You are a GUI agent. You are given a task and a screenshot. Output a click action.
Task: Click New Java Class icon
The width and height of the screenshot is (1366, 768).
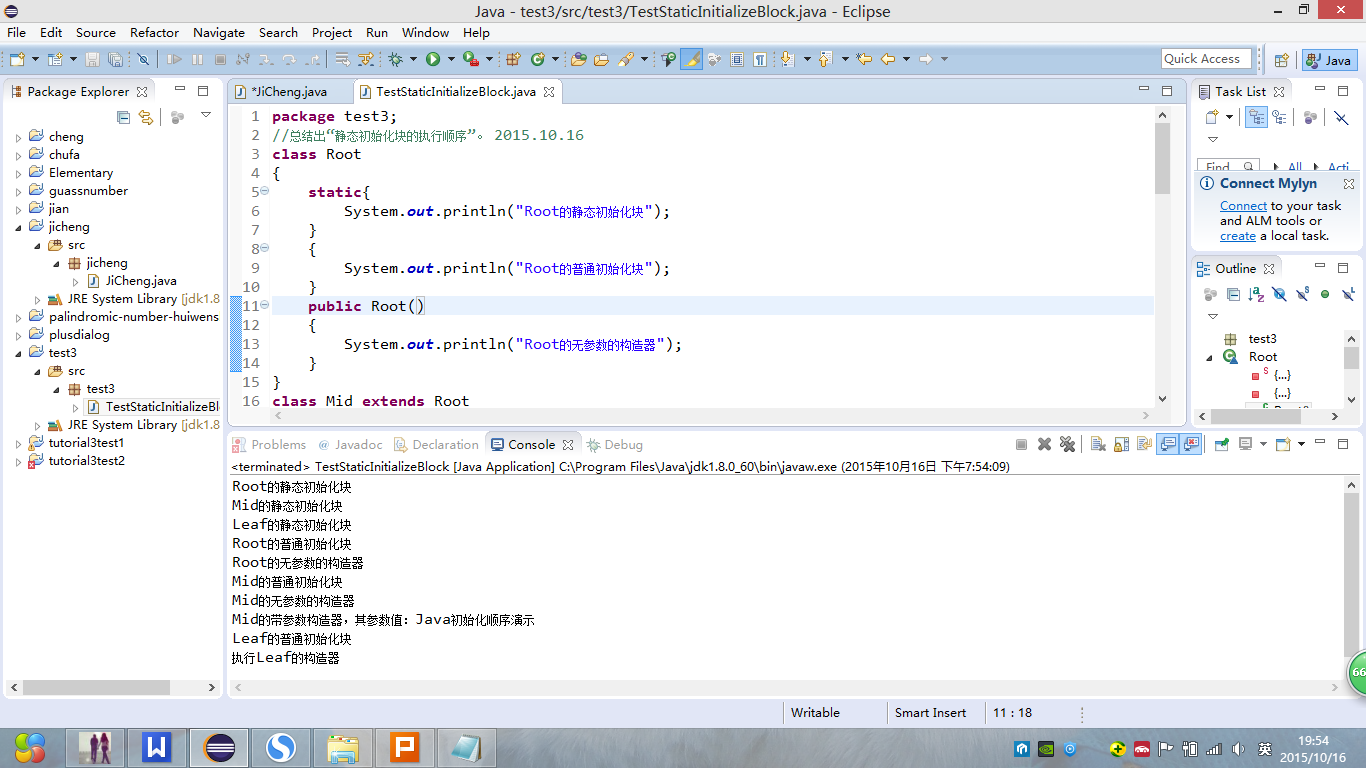point(538,59)
